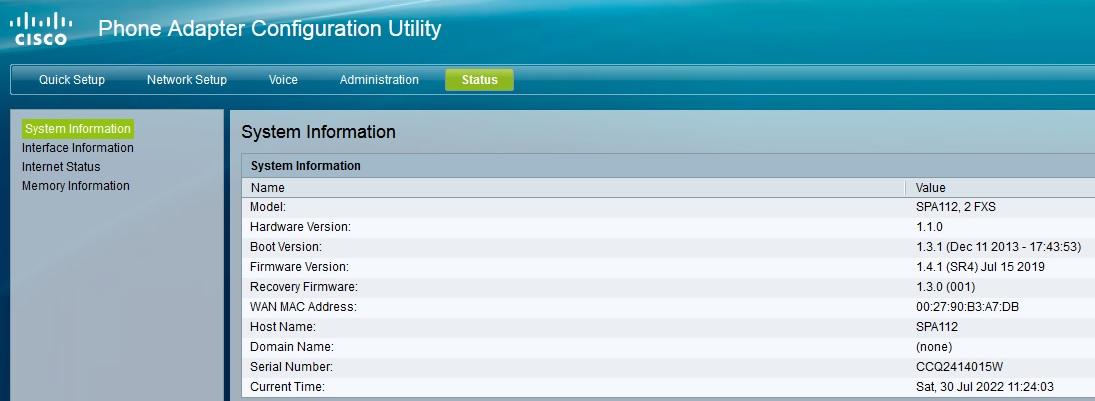Select the Boot Version value 1.3.1
The width and height of the screenshot is (1095, 401).
998,247
